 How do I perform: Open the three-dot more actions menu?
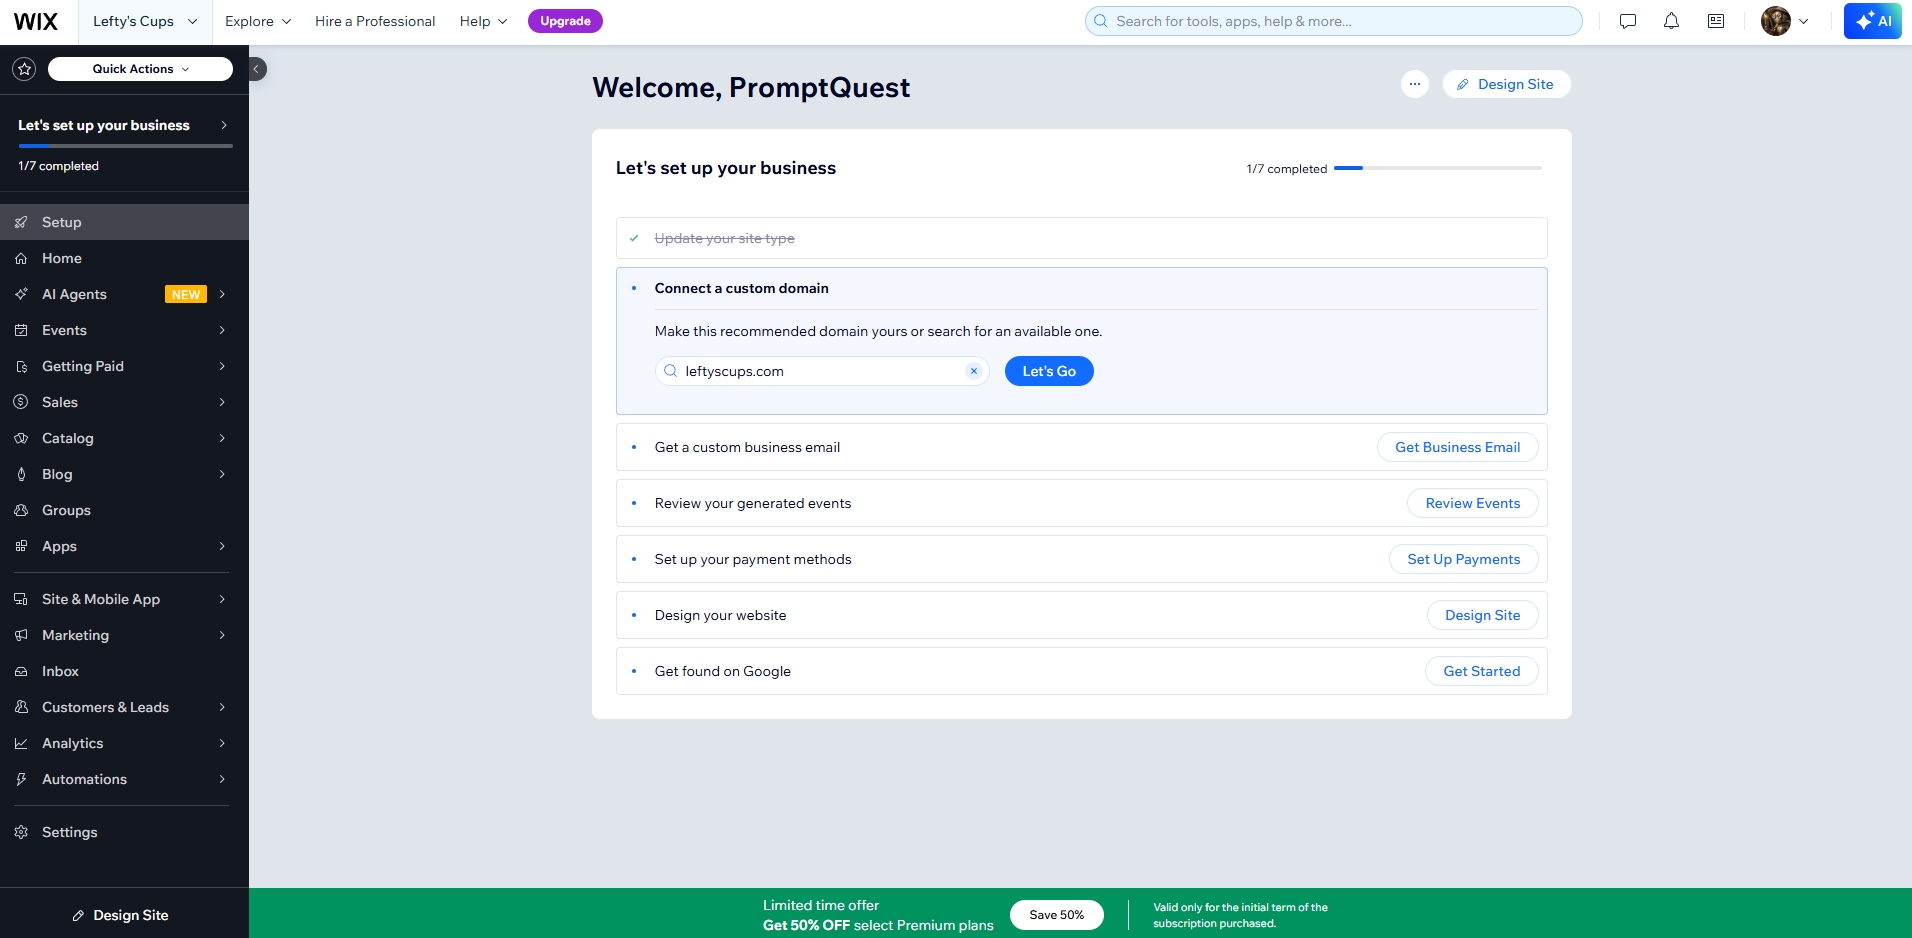[1414, 84]
